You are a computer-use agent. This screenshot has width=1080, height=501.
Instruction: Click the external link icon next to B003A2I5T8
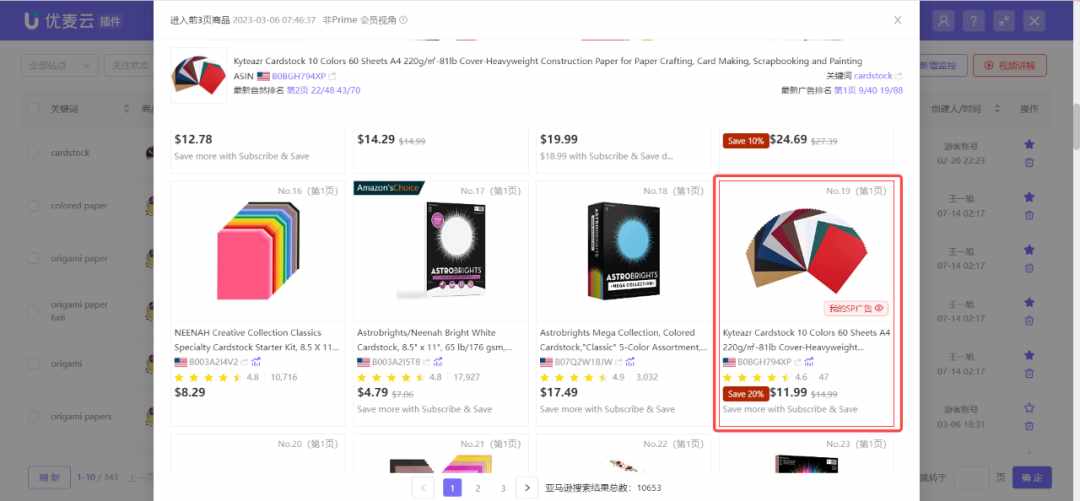(427, 362)
